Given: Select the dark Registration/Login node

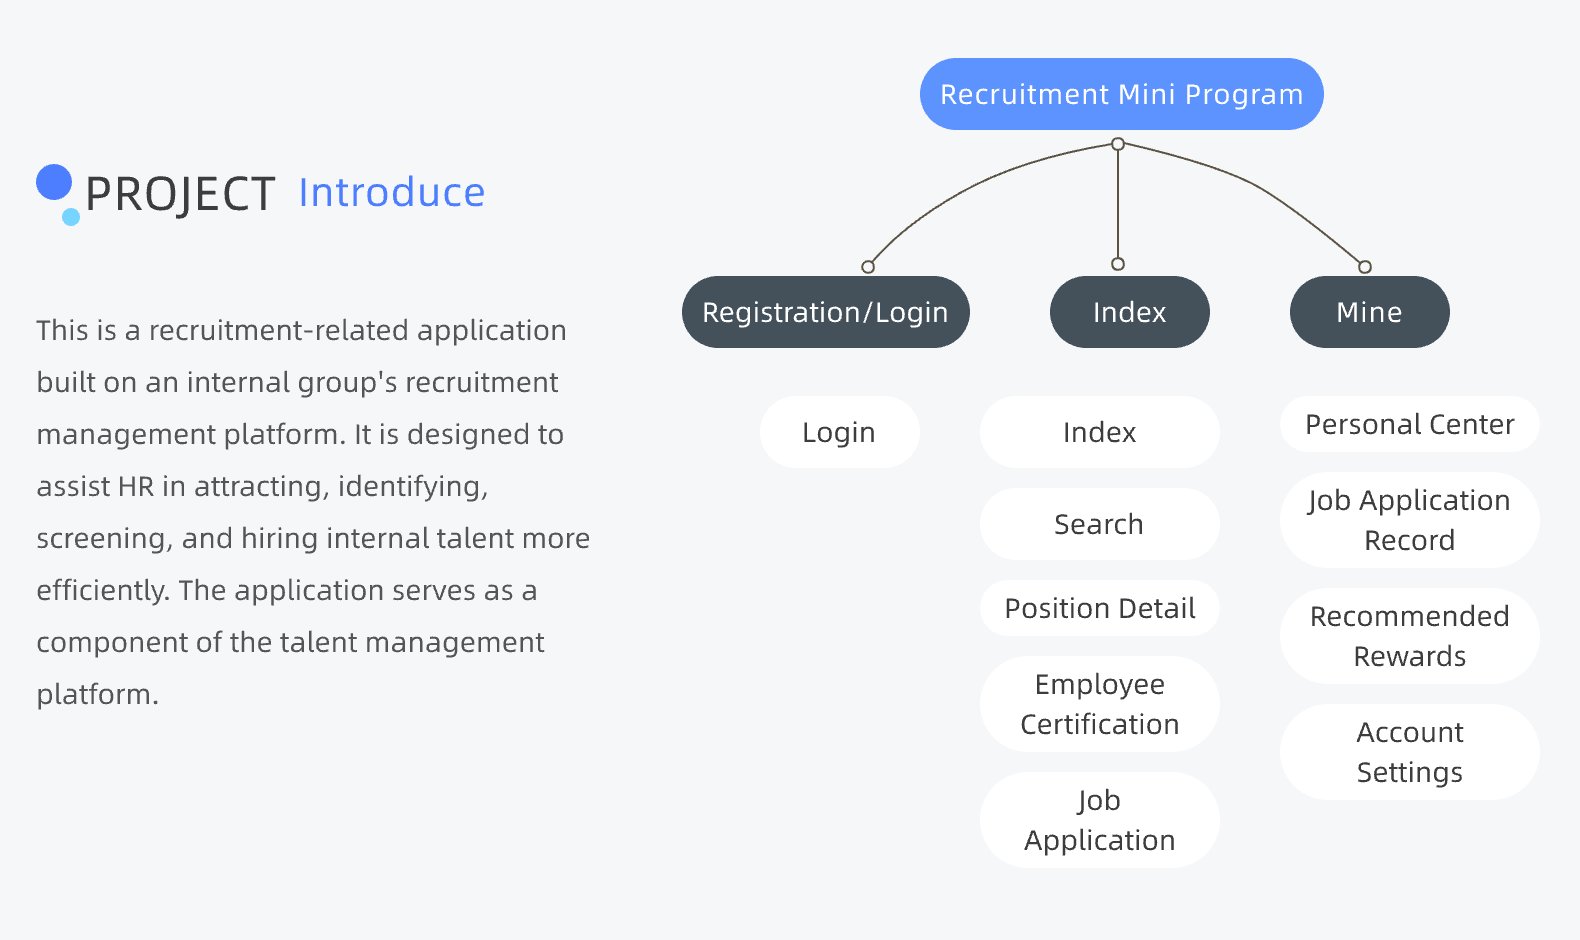Looking at the screenshot, I should (x=825, y=312).
